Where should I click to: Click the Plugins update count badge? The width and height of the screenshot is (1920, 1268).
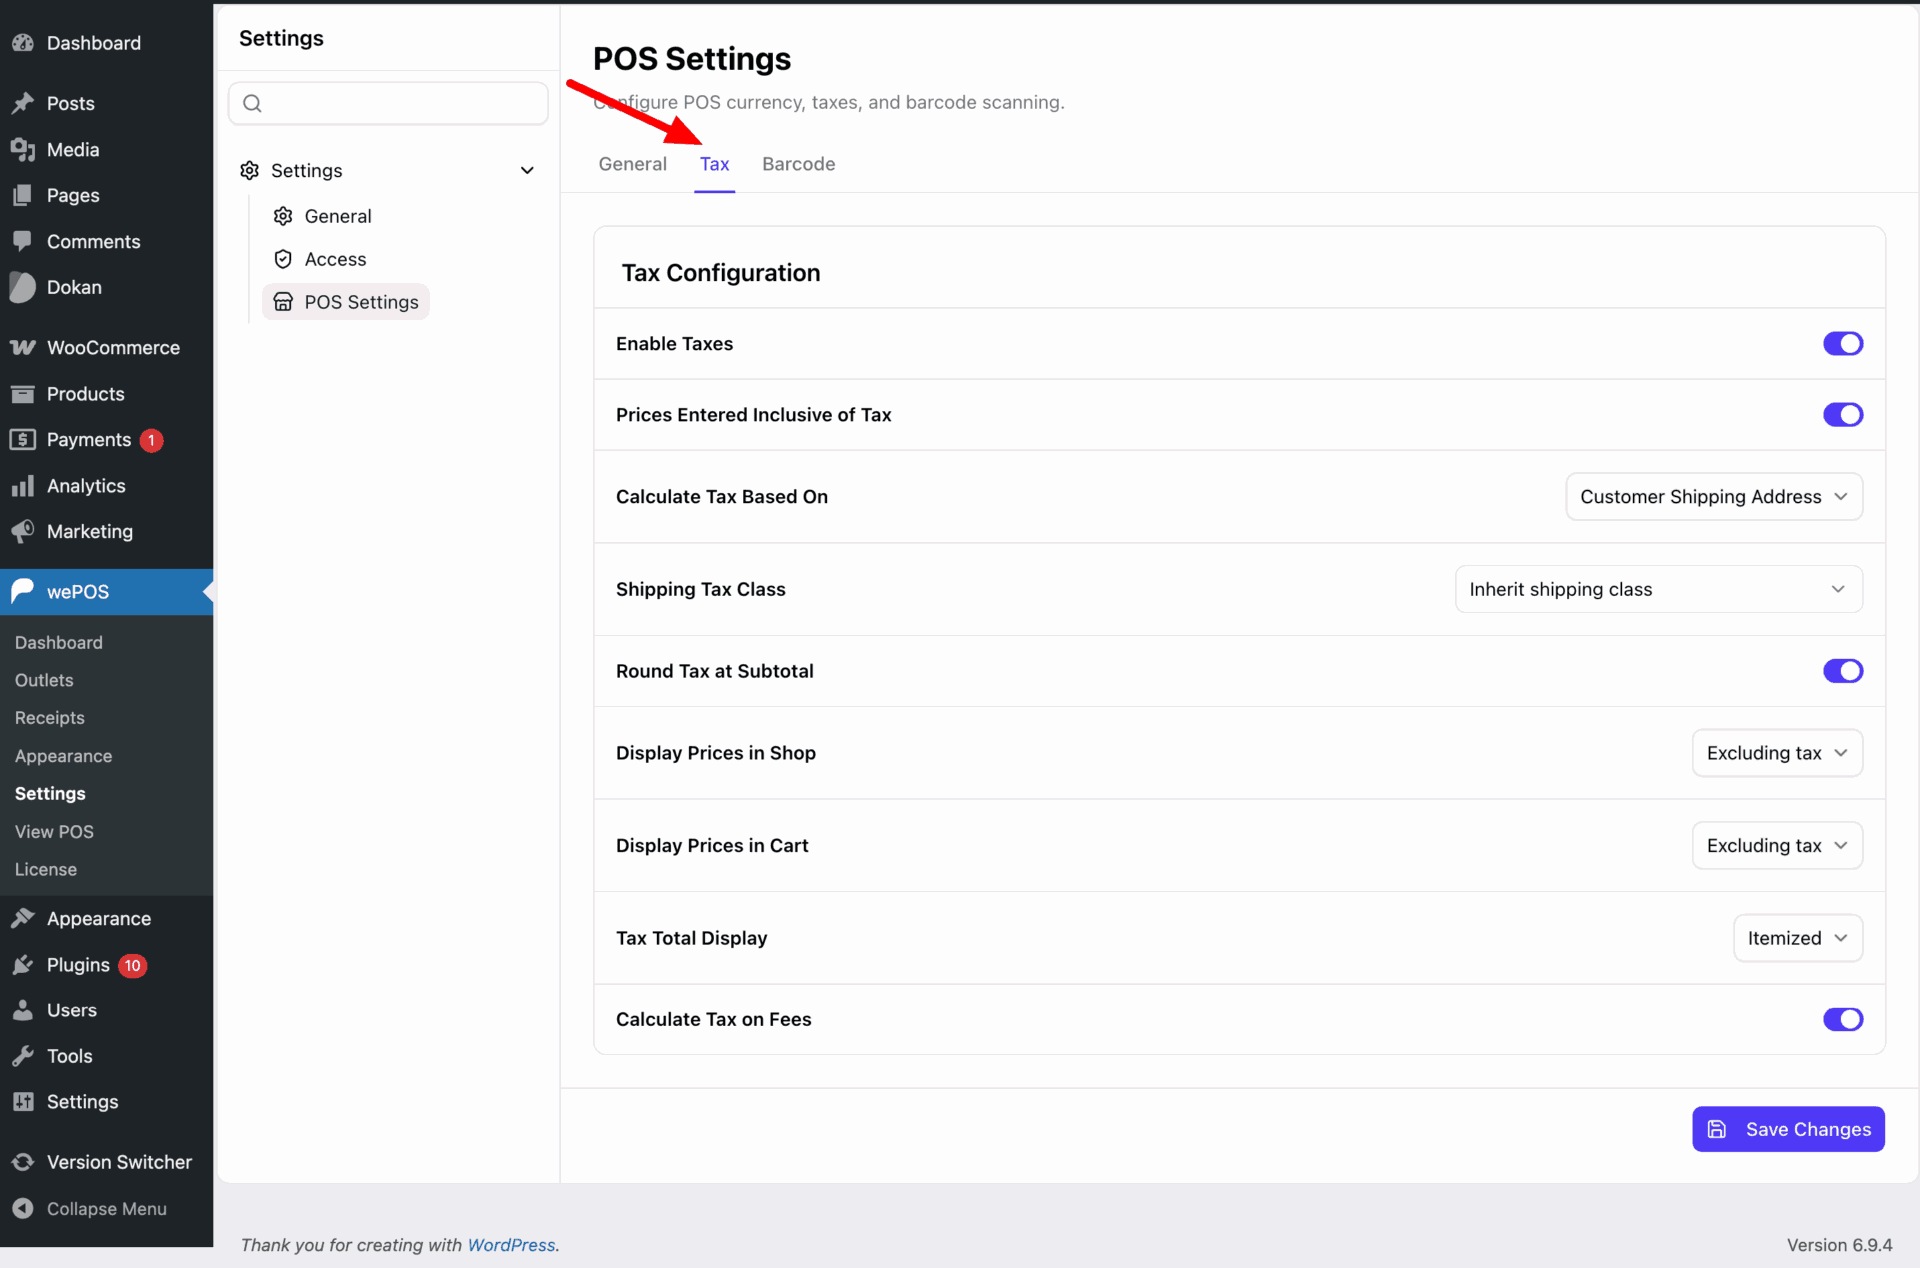click(x=133, y=965)
